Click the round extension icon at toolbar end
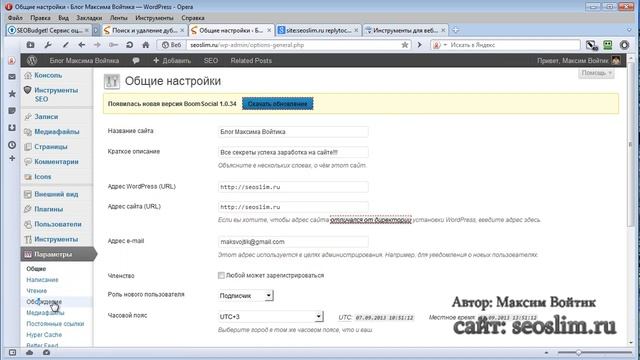 point(624,45)
